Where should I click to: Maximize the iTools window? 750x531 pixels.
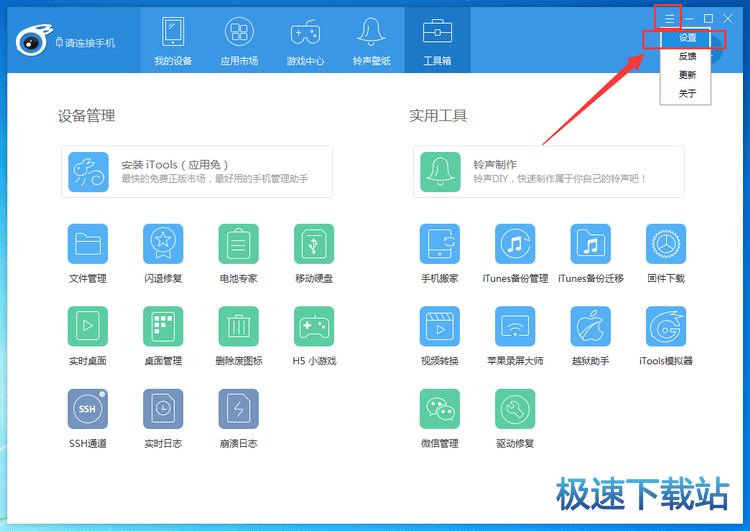pyautogui.click(x=708, y=19)
